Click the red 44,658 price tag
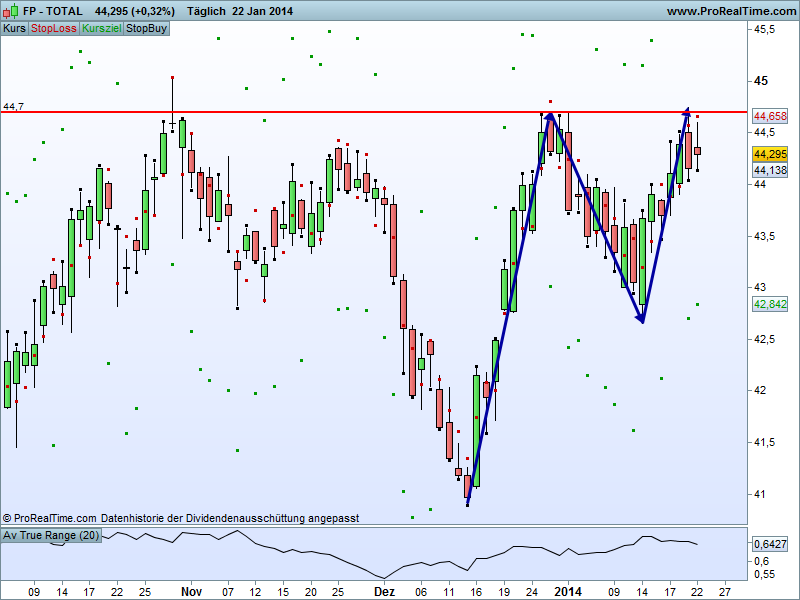 click(x=770, y=116)
